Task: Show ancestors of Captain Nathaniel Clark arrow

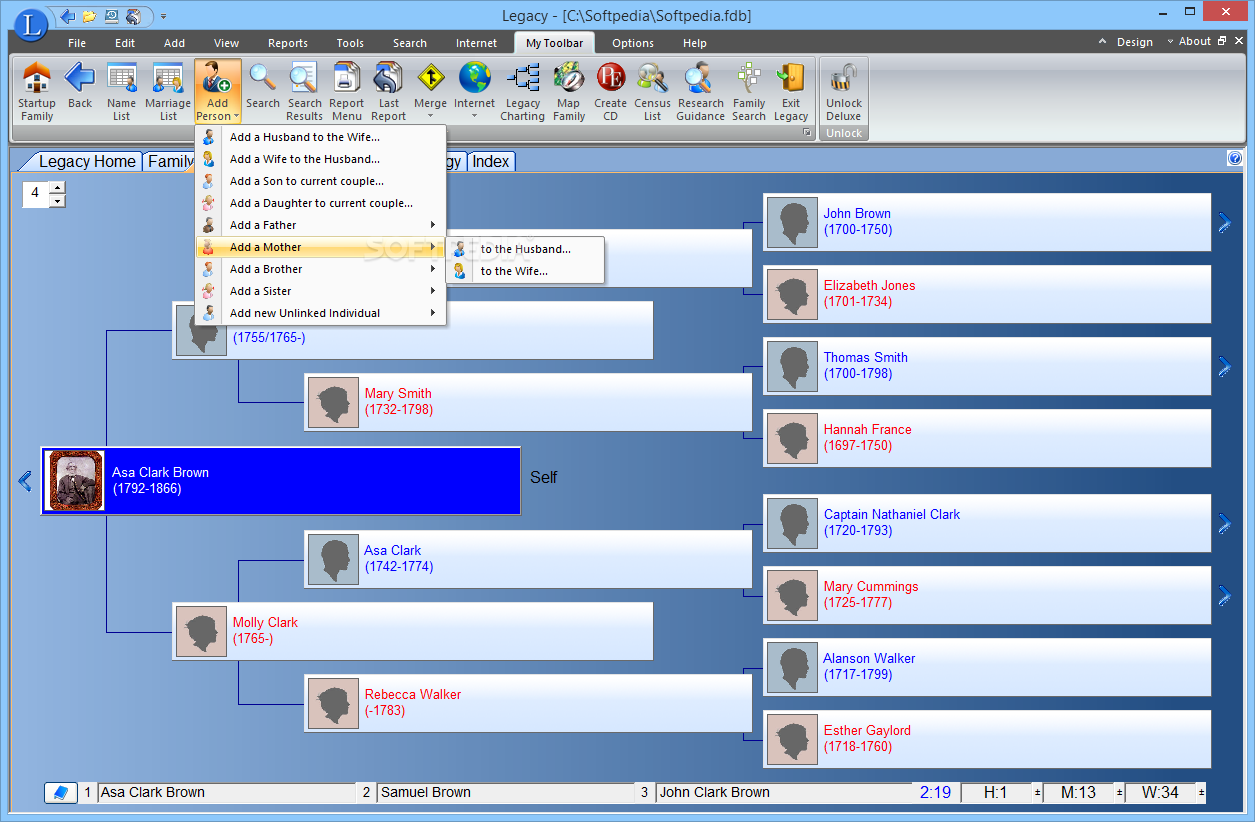Action: 1224,524
